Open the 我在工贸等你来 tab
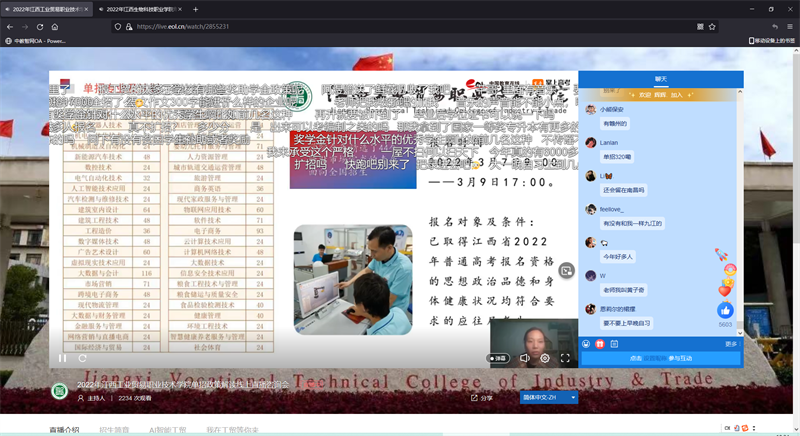Screen dimensions: 800x436 point(233,430)
